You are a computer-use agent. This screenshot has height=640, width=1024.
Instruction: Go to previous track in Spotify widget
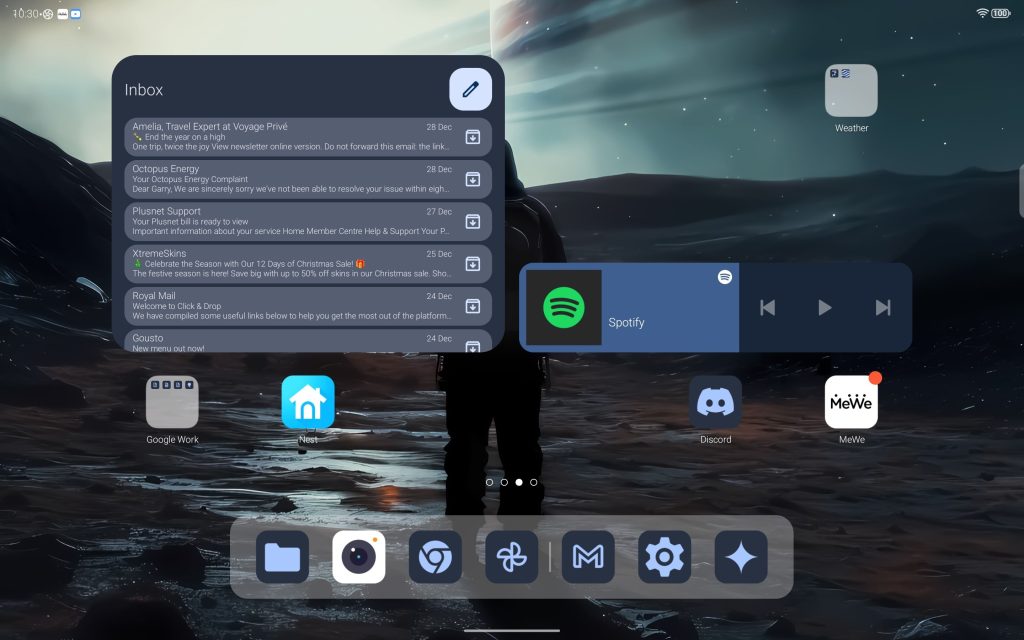click(x=767, y=308)
